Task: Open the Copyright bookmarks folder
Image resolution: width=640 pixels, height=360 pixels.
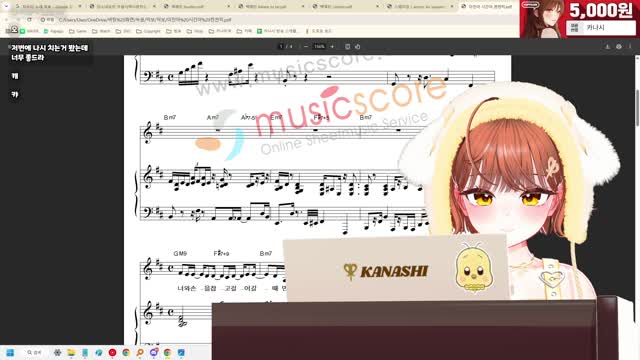Action: click(149, 31)
